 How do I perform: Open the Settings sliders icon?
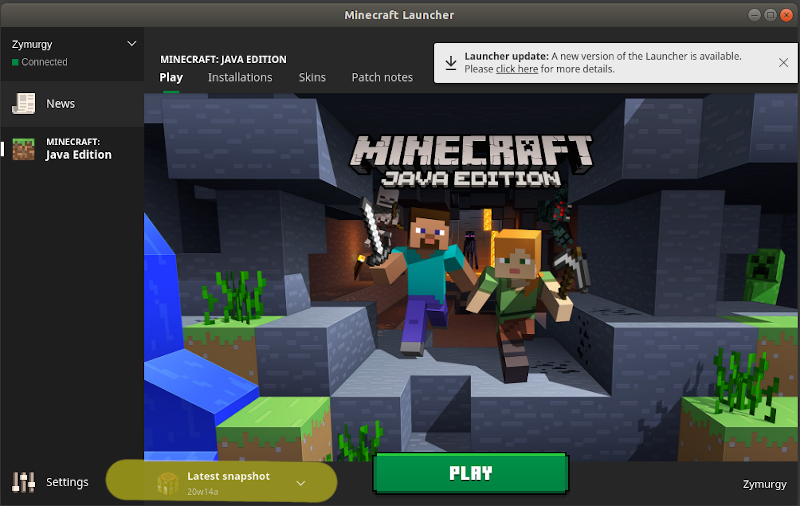(x=23, y=482)
